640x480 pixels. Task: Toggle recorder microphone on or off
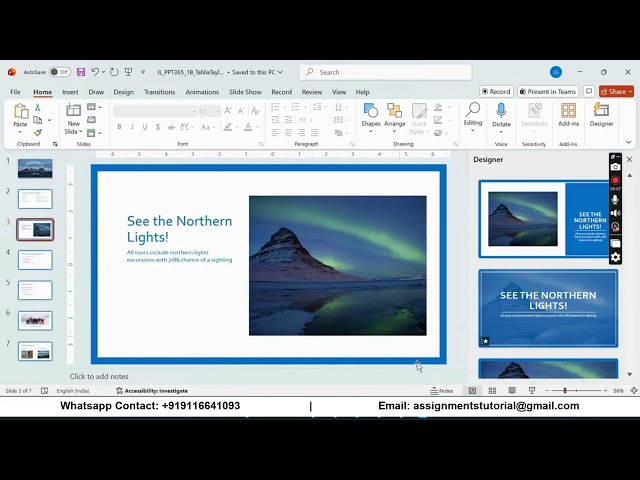615,199
